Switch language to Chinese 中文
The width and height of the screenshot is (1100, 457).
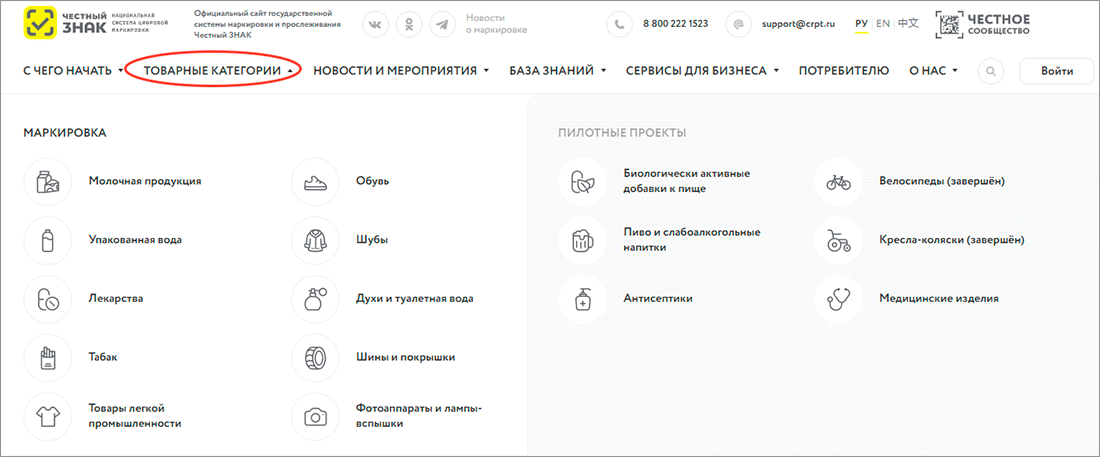coord(908,23)
